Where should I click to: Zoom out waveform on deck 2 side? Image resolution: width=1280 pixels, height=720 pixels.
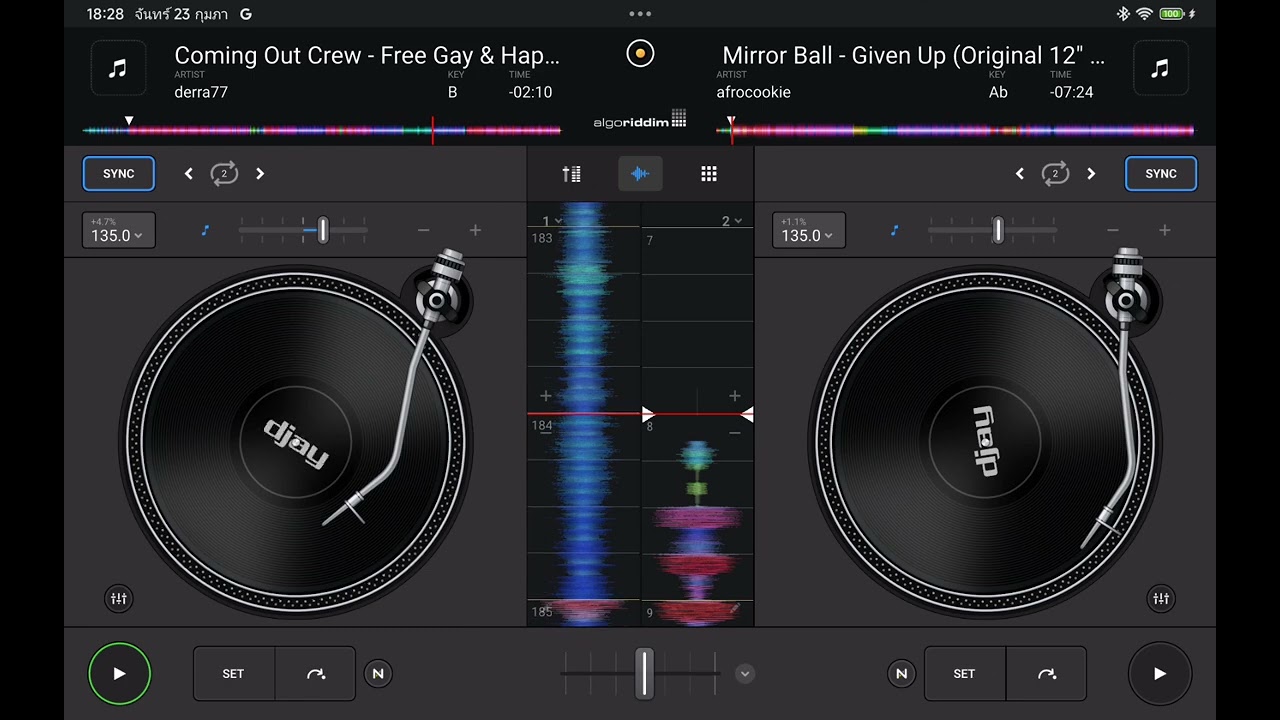coord(734,432)
